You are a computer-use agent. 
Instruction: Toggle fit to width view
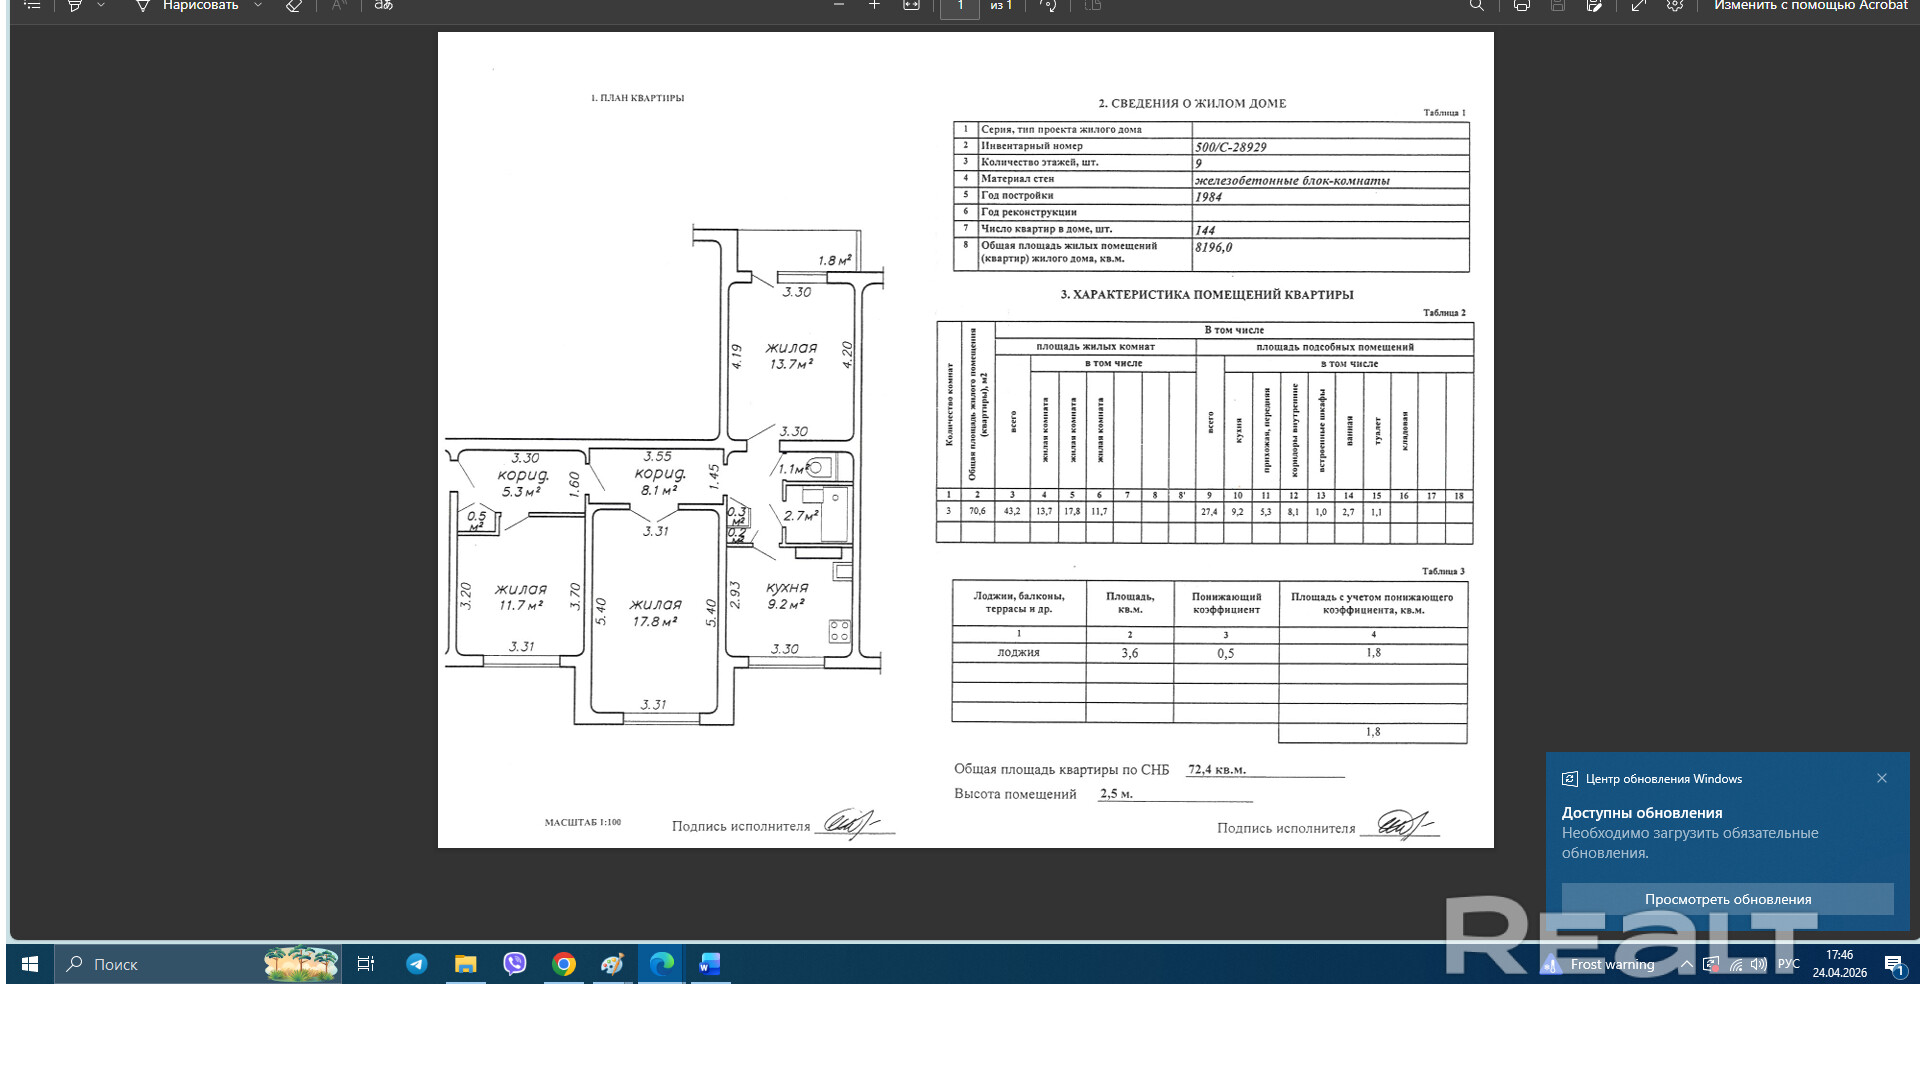point(911,6)
